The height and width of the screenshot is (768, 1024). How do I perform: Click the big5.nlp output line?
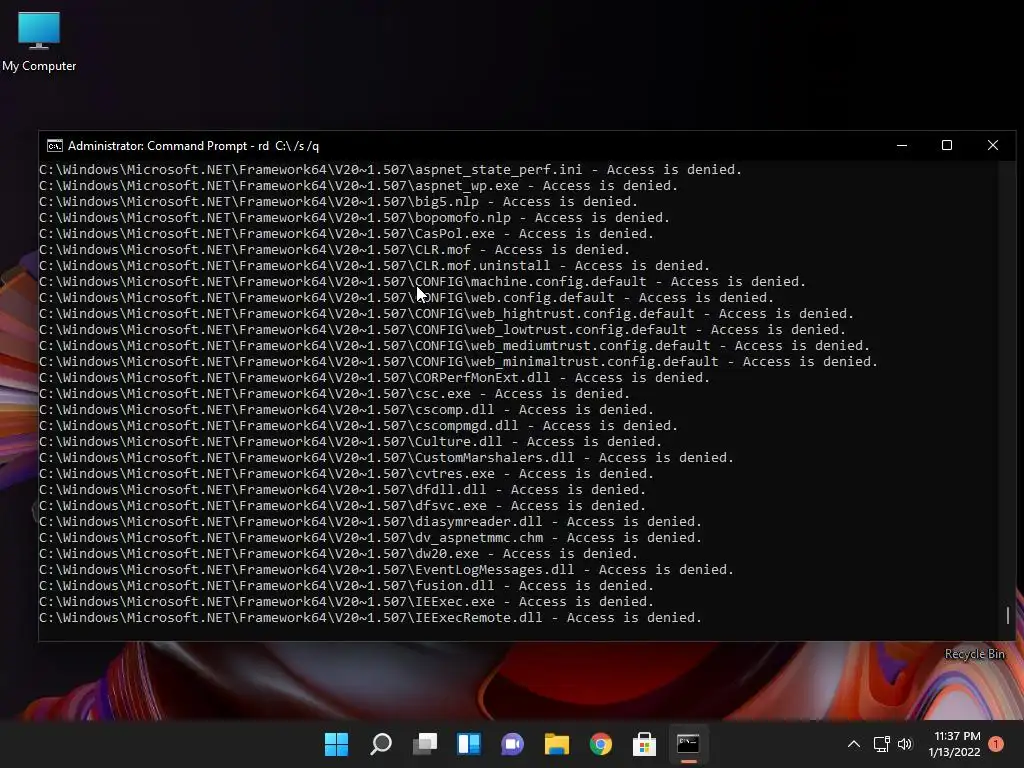pos(338,202)
